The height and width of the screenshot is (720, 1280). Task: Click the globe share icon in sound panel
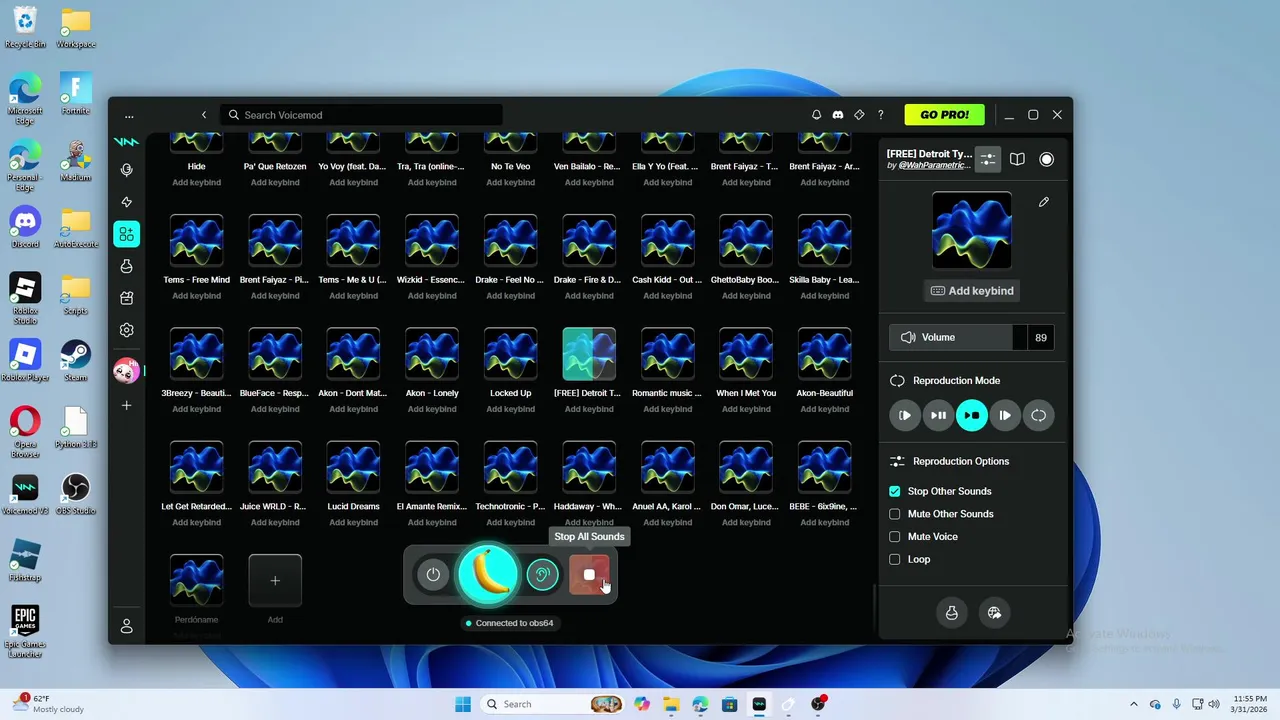(x=995, y=613)
